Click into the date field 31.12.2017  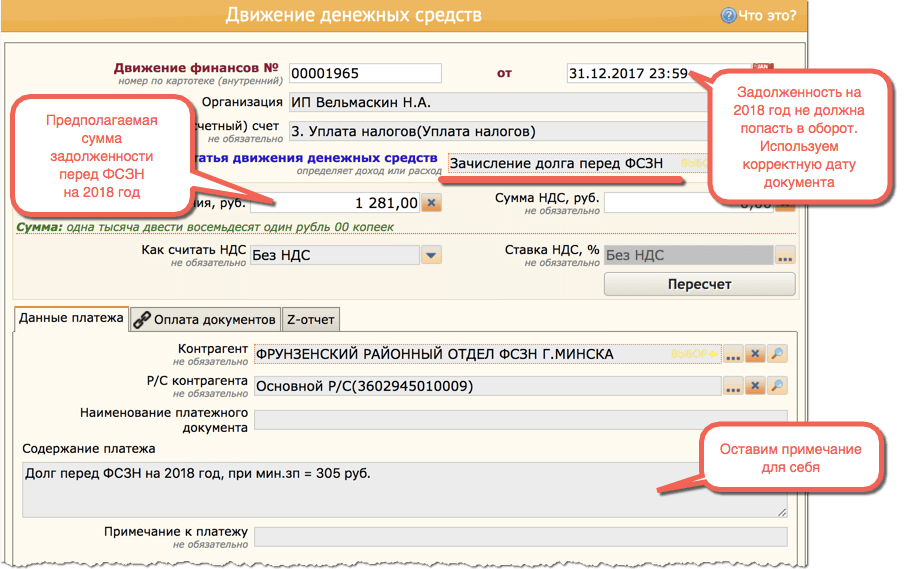630,73
